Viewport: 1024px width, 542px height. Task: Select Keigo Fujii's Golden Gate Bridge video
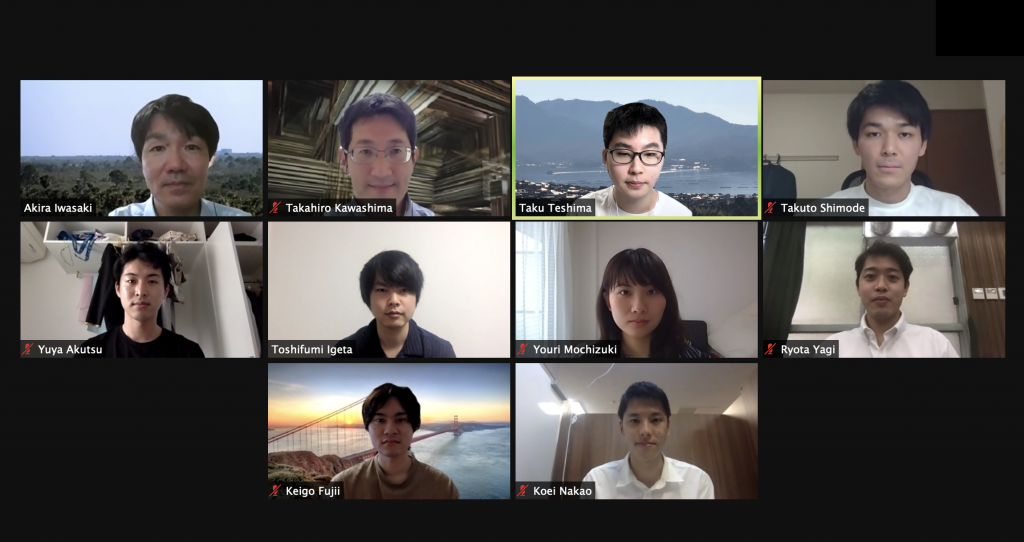pos(389,431)
